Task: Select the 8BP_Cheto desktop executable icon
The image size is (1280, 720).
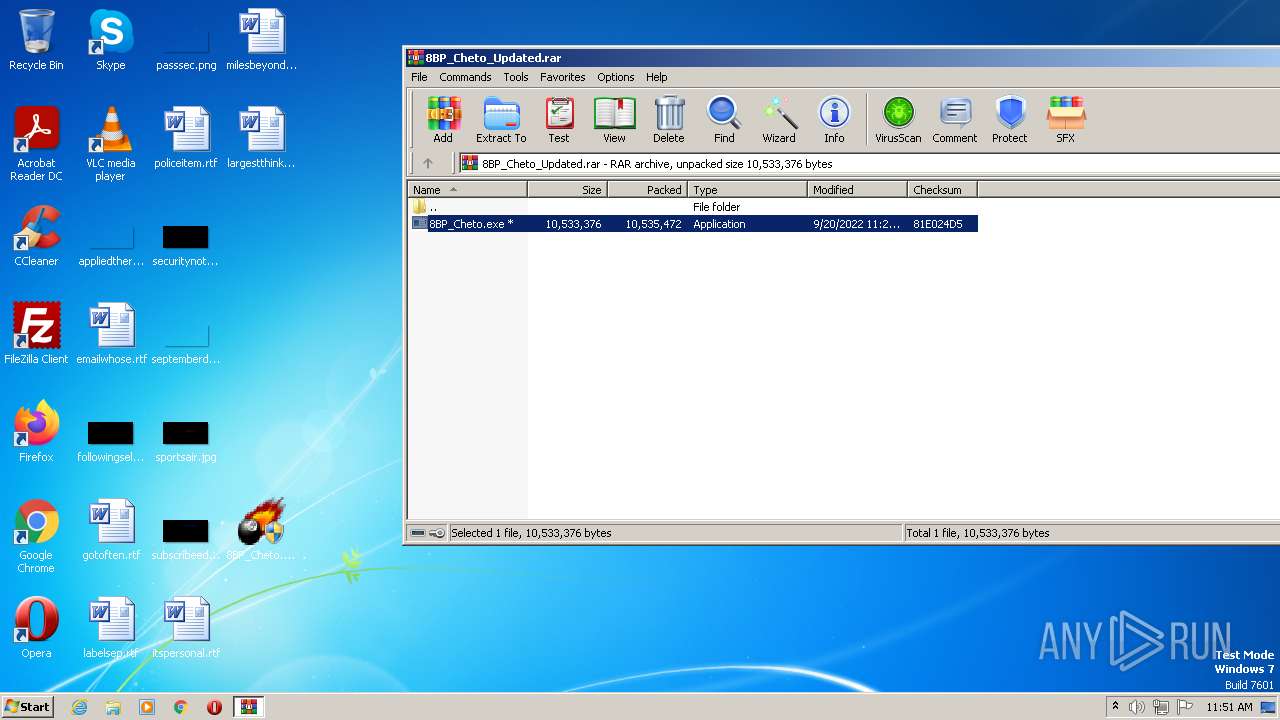Action: 261,530
